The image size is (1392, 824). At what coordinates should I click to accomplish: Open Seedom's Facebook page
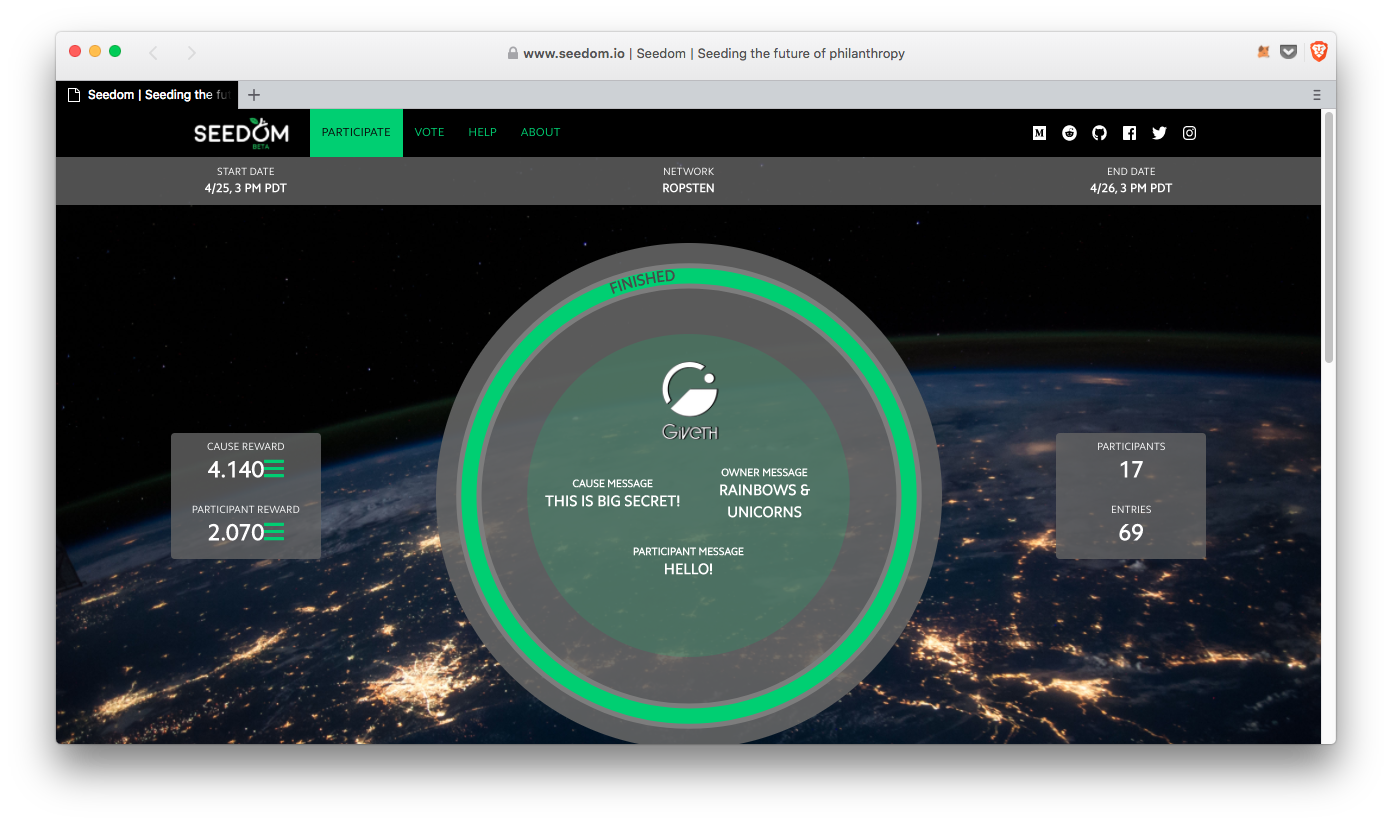coord(1128,132)
